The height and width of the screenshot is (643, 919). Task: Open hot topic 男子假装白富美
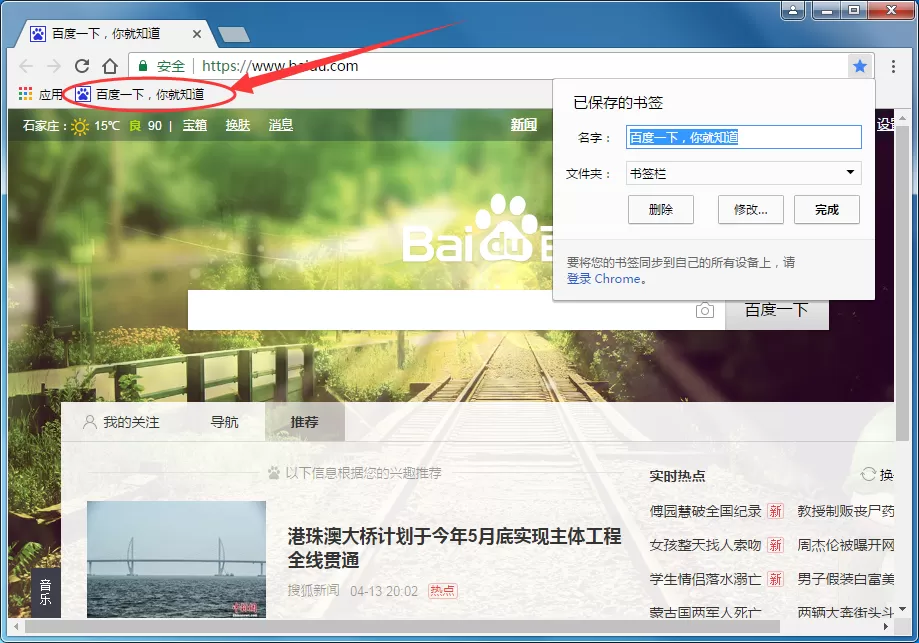tap(846, 579)
